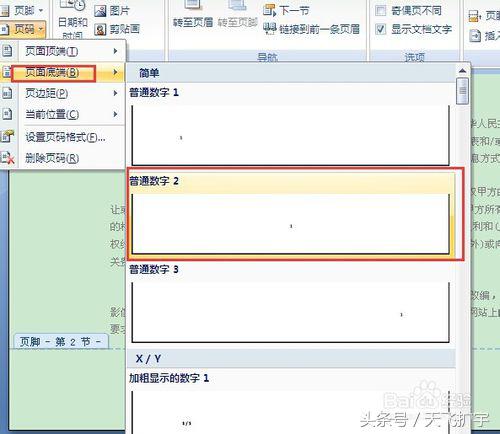The width and height of the screenshot is (500, 434).
Task: Open the 页码 page number dropdown
Action: (22, 30)
